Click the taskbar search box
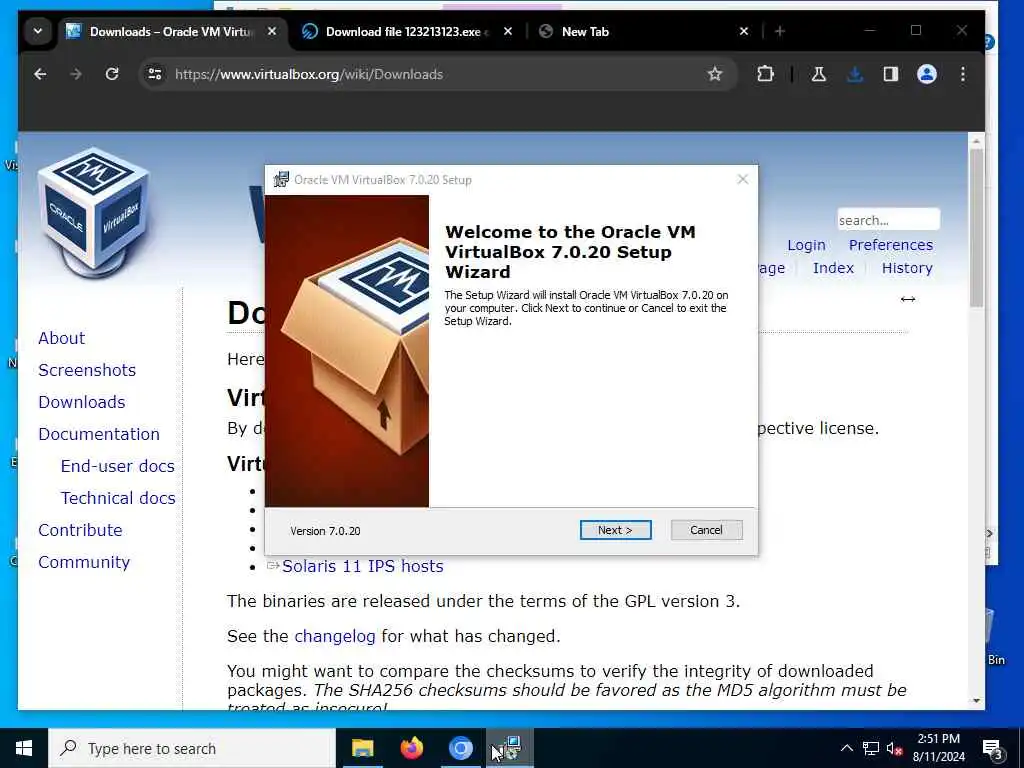 (x=192, y=748)
